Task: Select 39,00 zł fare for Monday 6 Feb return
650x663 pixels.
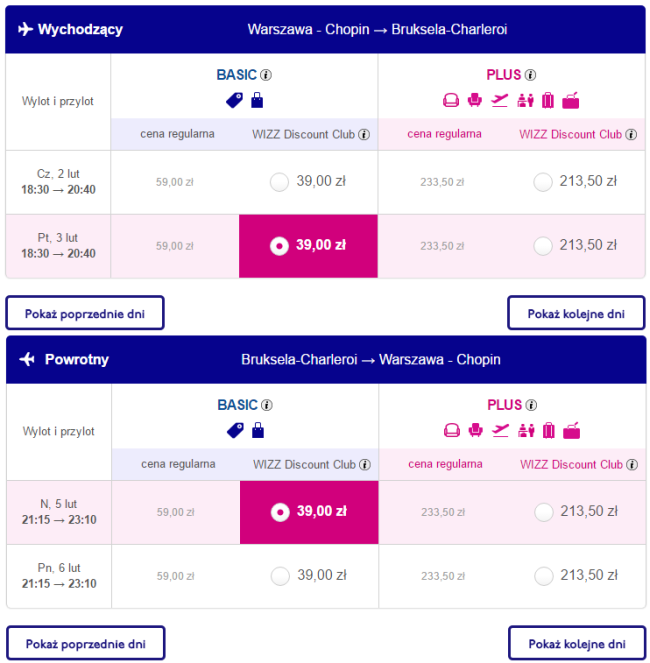Action: point(280,576)
